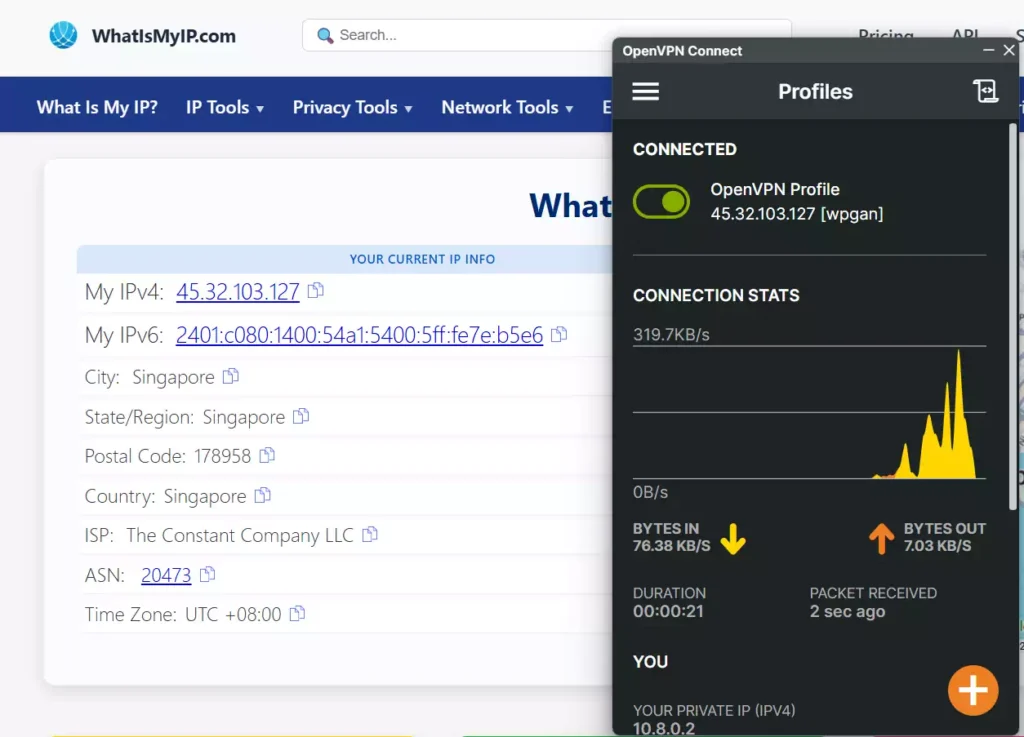Viewport: 1024px width, 737px height.
Task: Click the 0B/s graph baseline label
Action: click(650, 492)
